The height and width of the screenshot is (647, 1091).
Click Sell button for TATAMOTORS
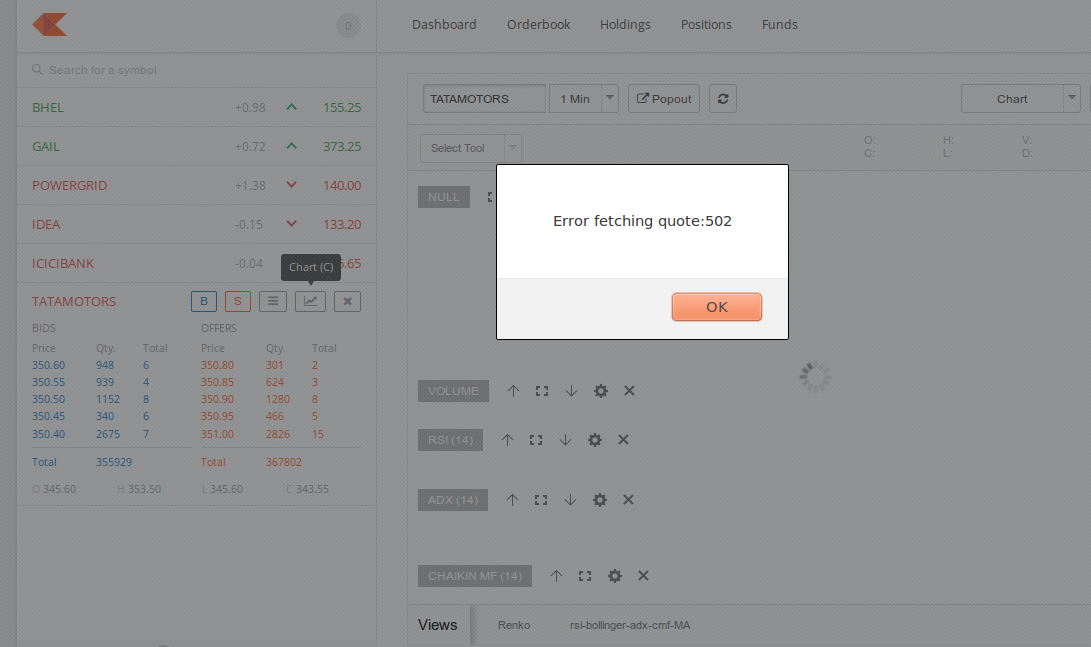click(x=238, y=301)
